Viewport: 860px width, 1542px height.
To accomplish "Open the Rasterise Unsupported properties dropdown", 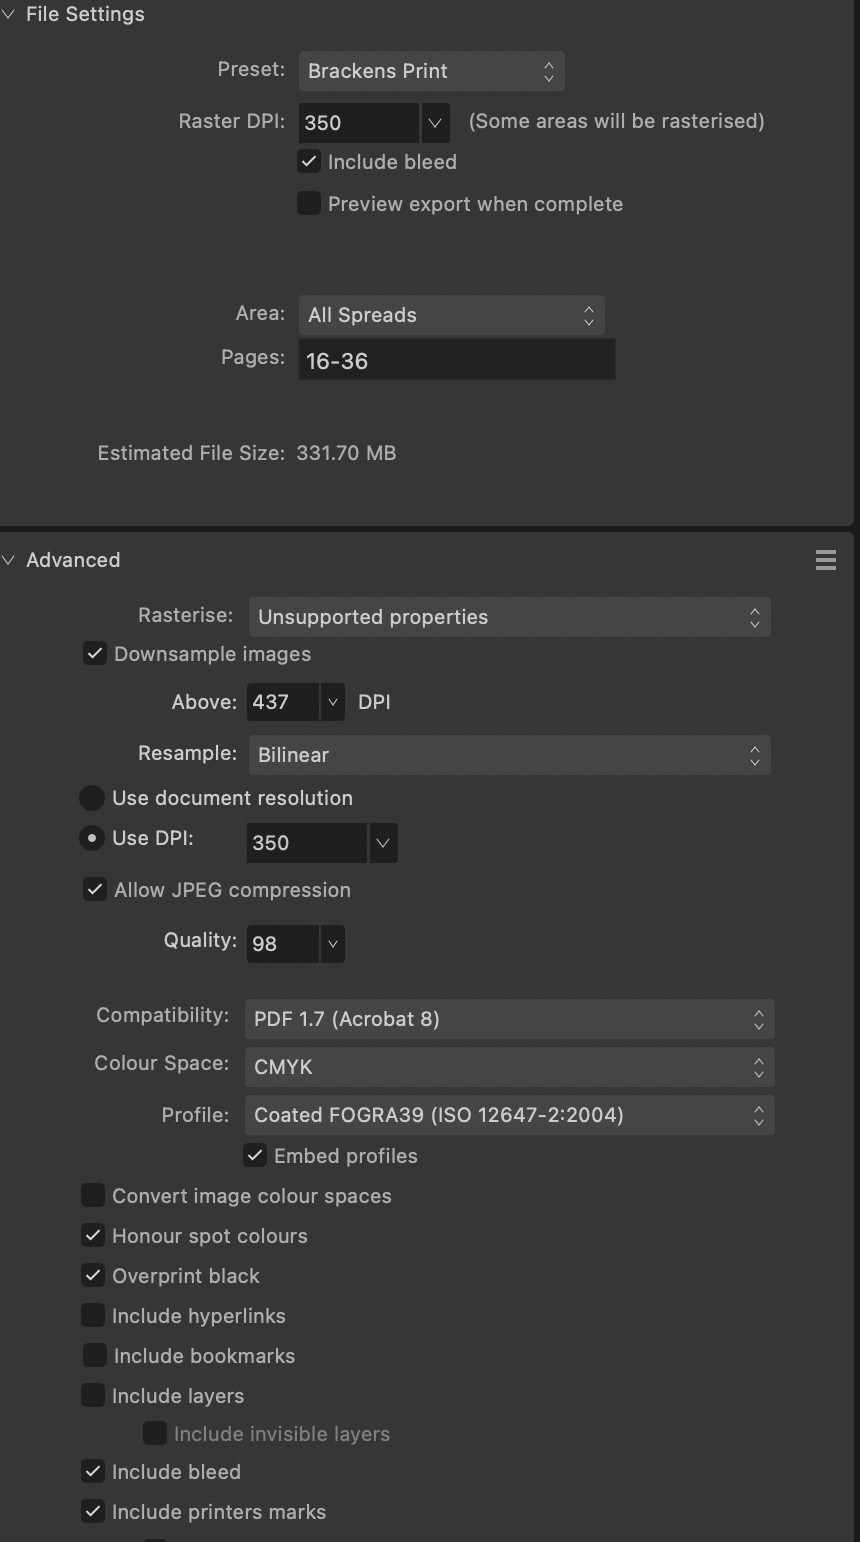I will [510, 617].
